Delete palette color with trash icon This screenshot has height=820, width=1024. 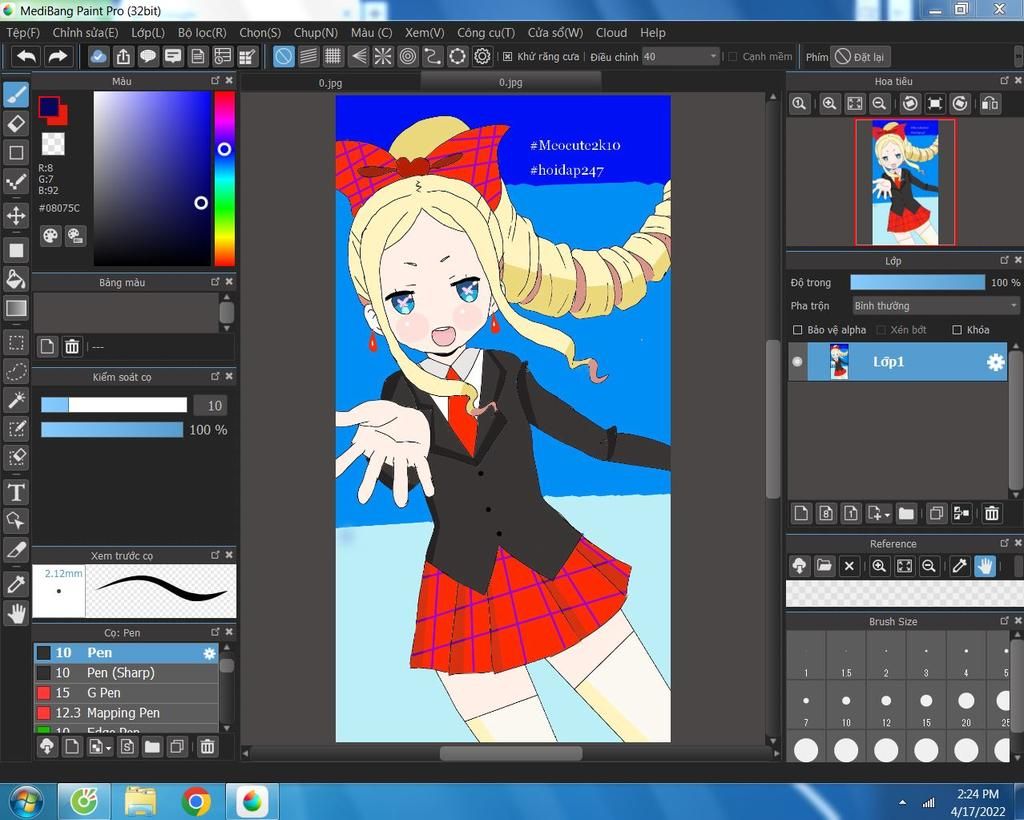[x=72, y=346]
